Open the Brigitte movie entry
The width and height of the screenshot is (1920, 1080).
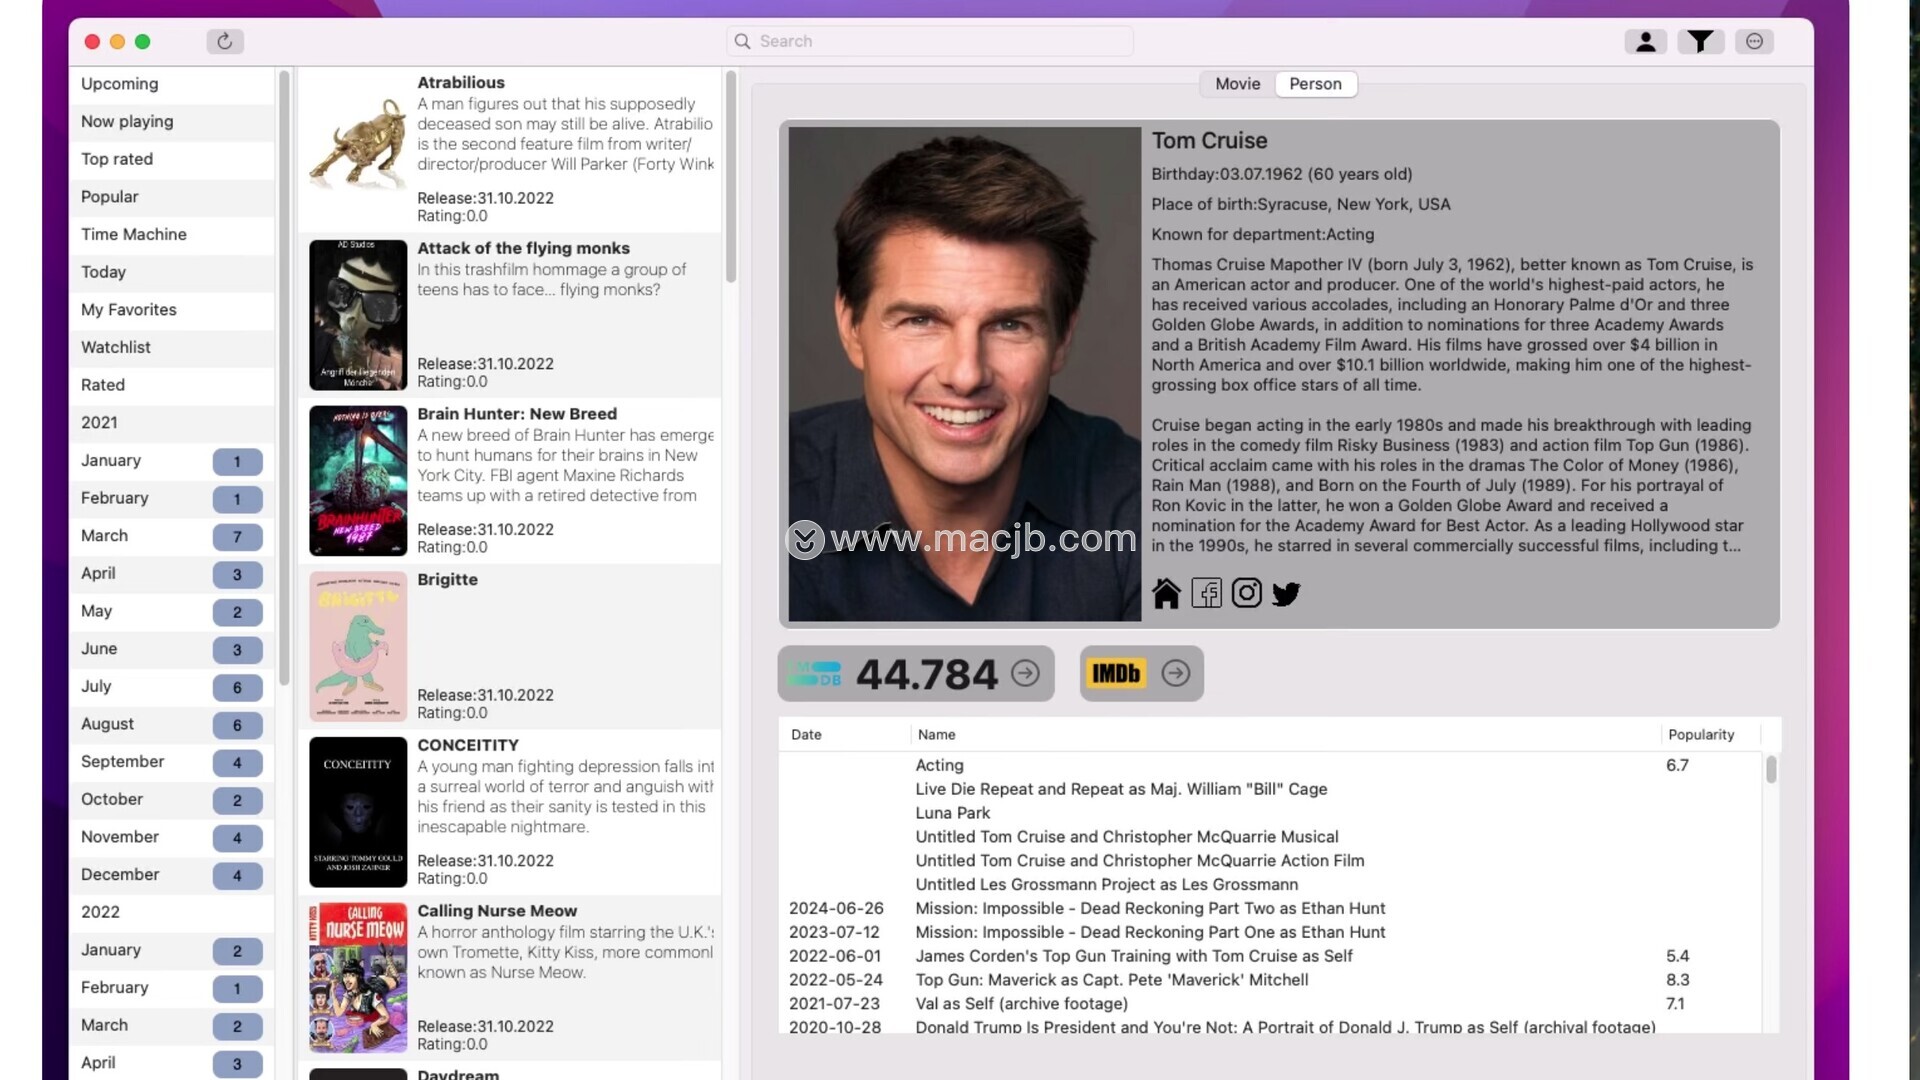tap(510, 646)
